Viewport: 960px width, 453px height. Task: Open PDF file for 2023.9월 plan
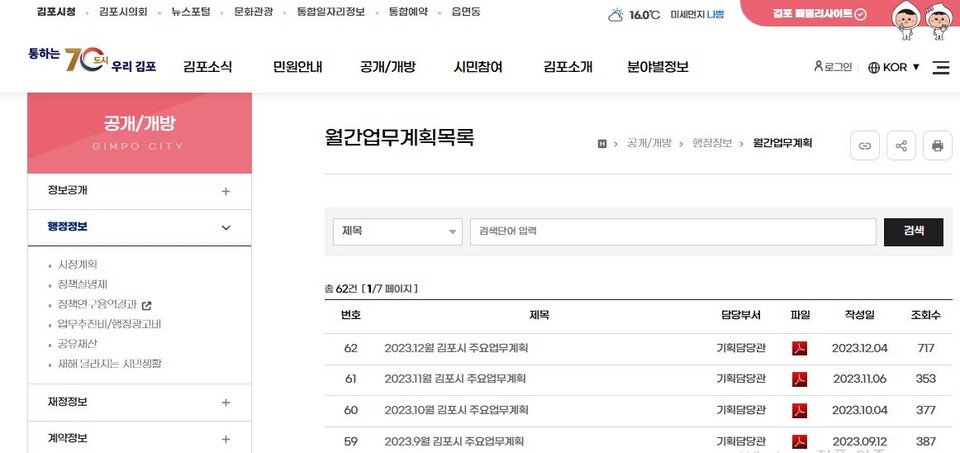point(800,441)
